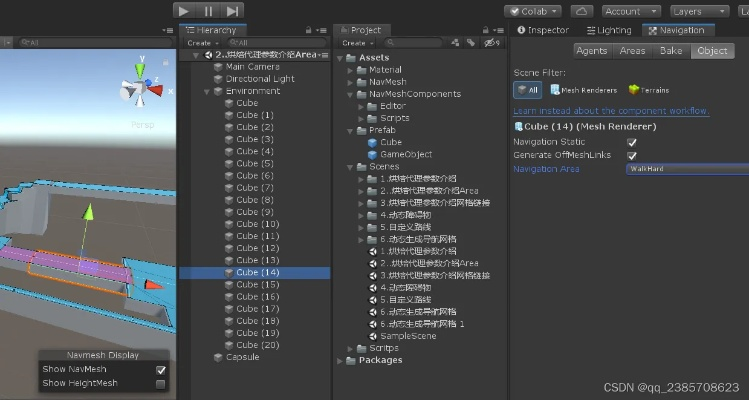Switch to the Bake tab
The height and width of the screenshot is (400, 749).
click(671, 51)
